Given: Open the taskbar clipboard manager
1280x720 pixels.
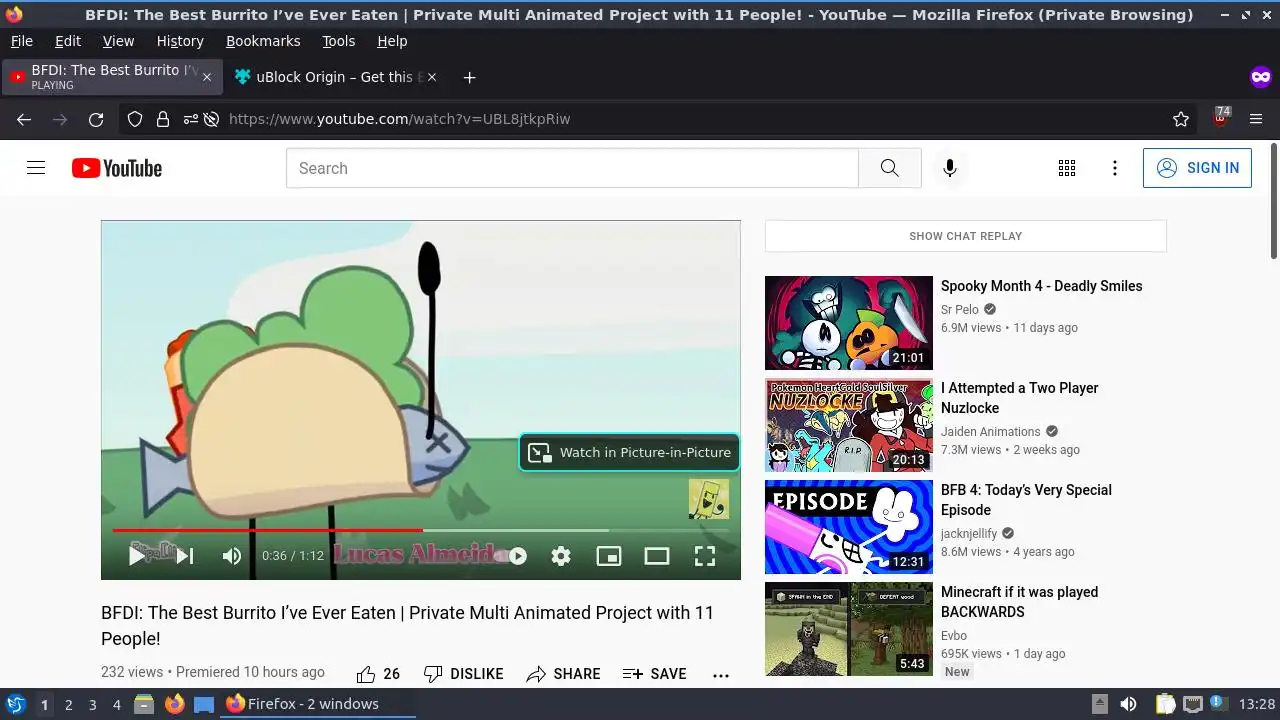Looking at the screenshot, I should pyautogui.click(x=1164, y=704).
